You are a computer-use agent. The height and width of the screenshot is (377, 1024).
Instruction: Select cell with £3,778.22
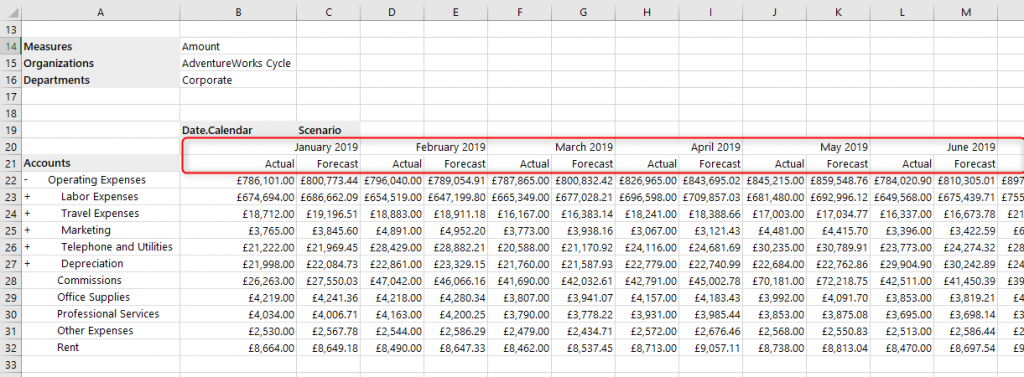(583, 314)
